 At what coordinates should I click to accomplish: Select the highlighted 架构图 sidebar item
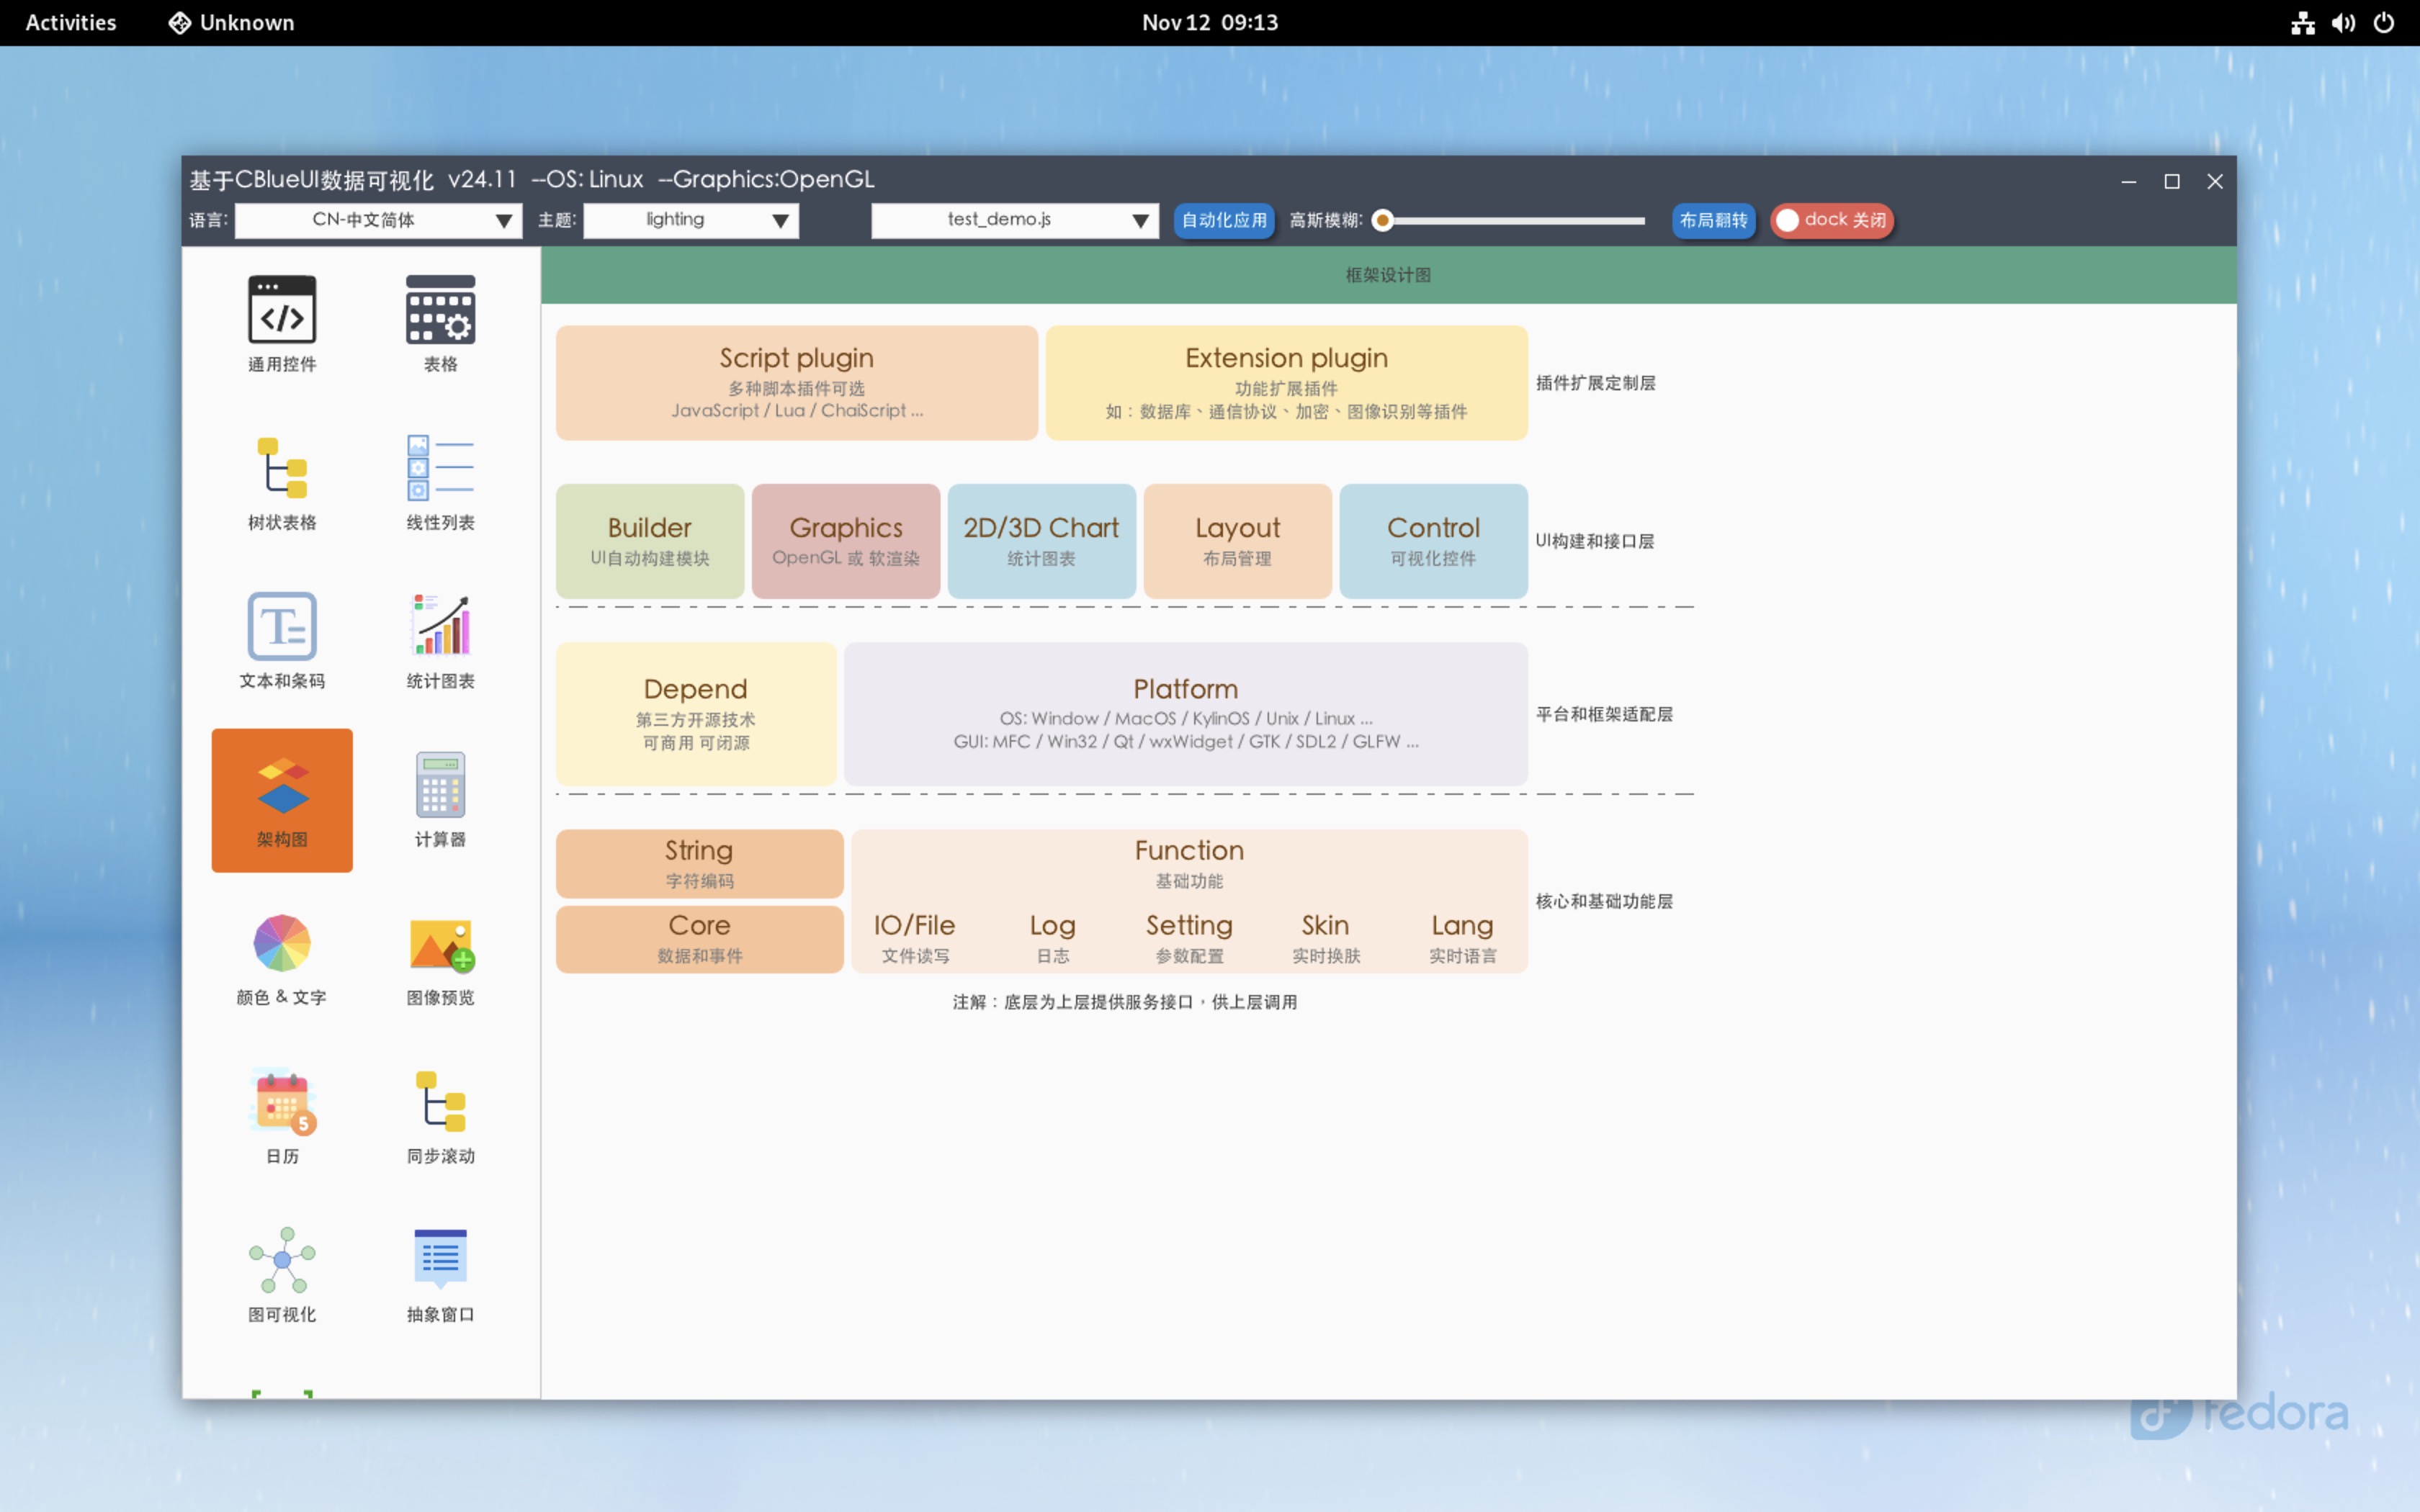point(282,800)
